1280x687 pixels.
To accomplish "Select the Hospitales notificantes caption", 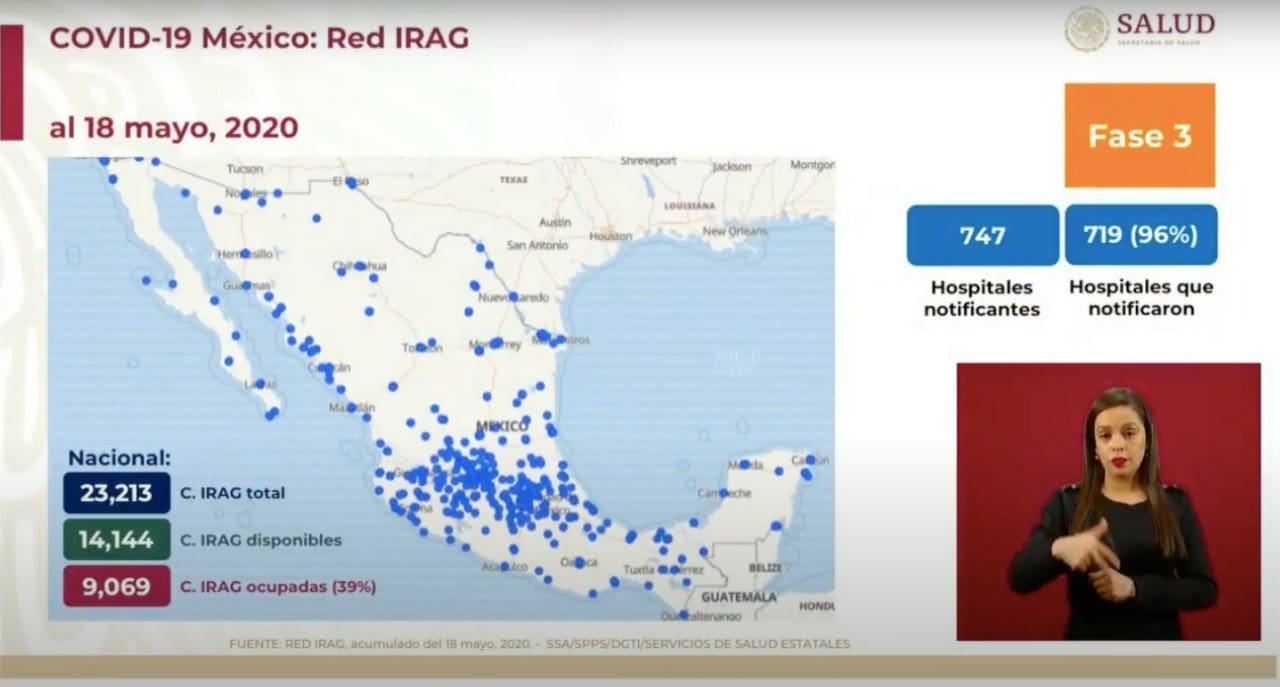I will coord(981,298).
